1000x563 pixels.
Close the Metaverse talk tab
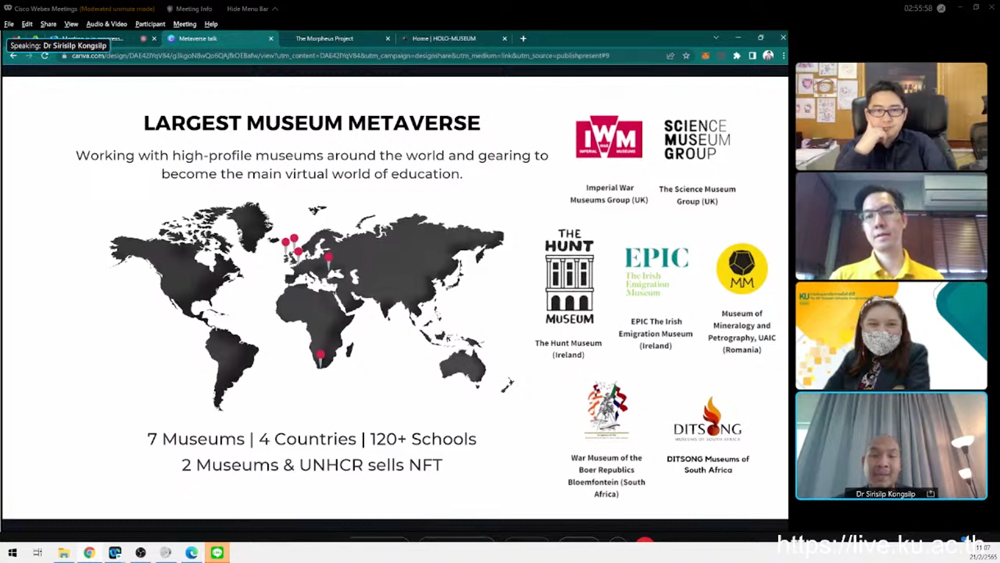271,38
